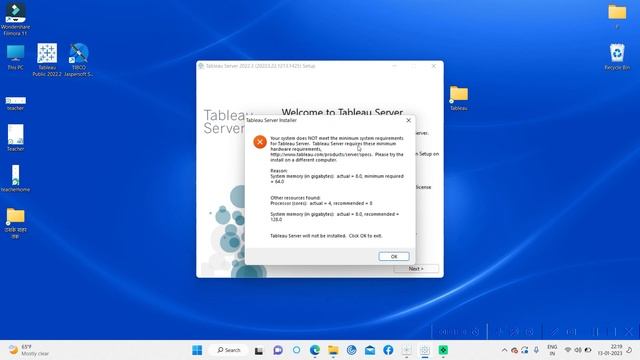Click the green app icon on the taskbar

tap(443, 350)
